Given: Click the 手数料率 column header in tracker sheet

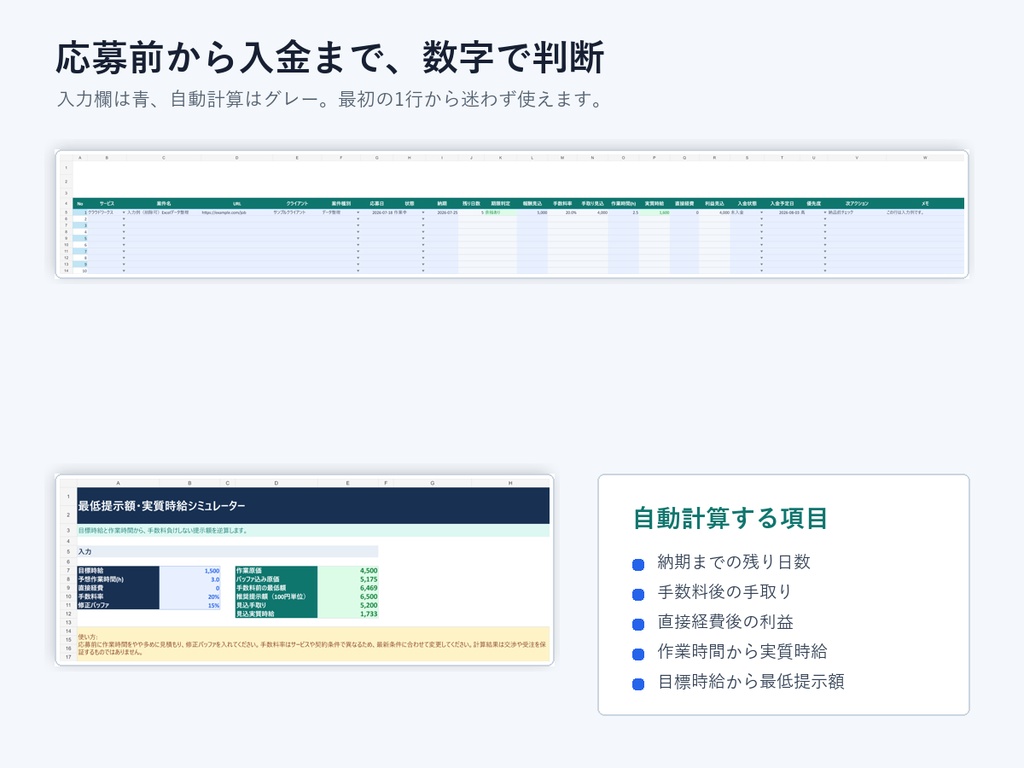Looking at the screenshot, I should 562,204.
